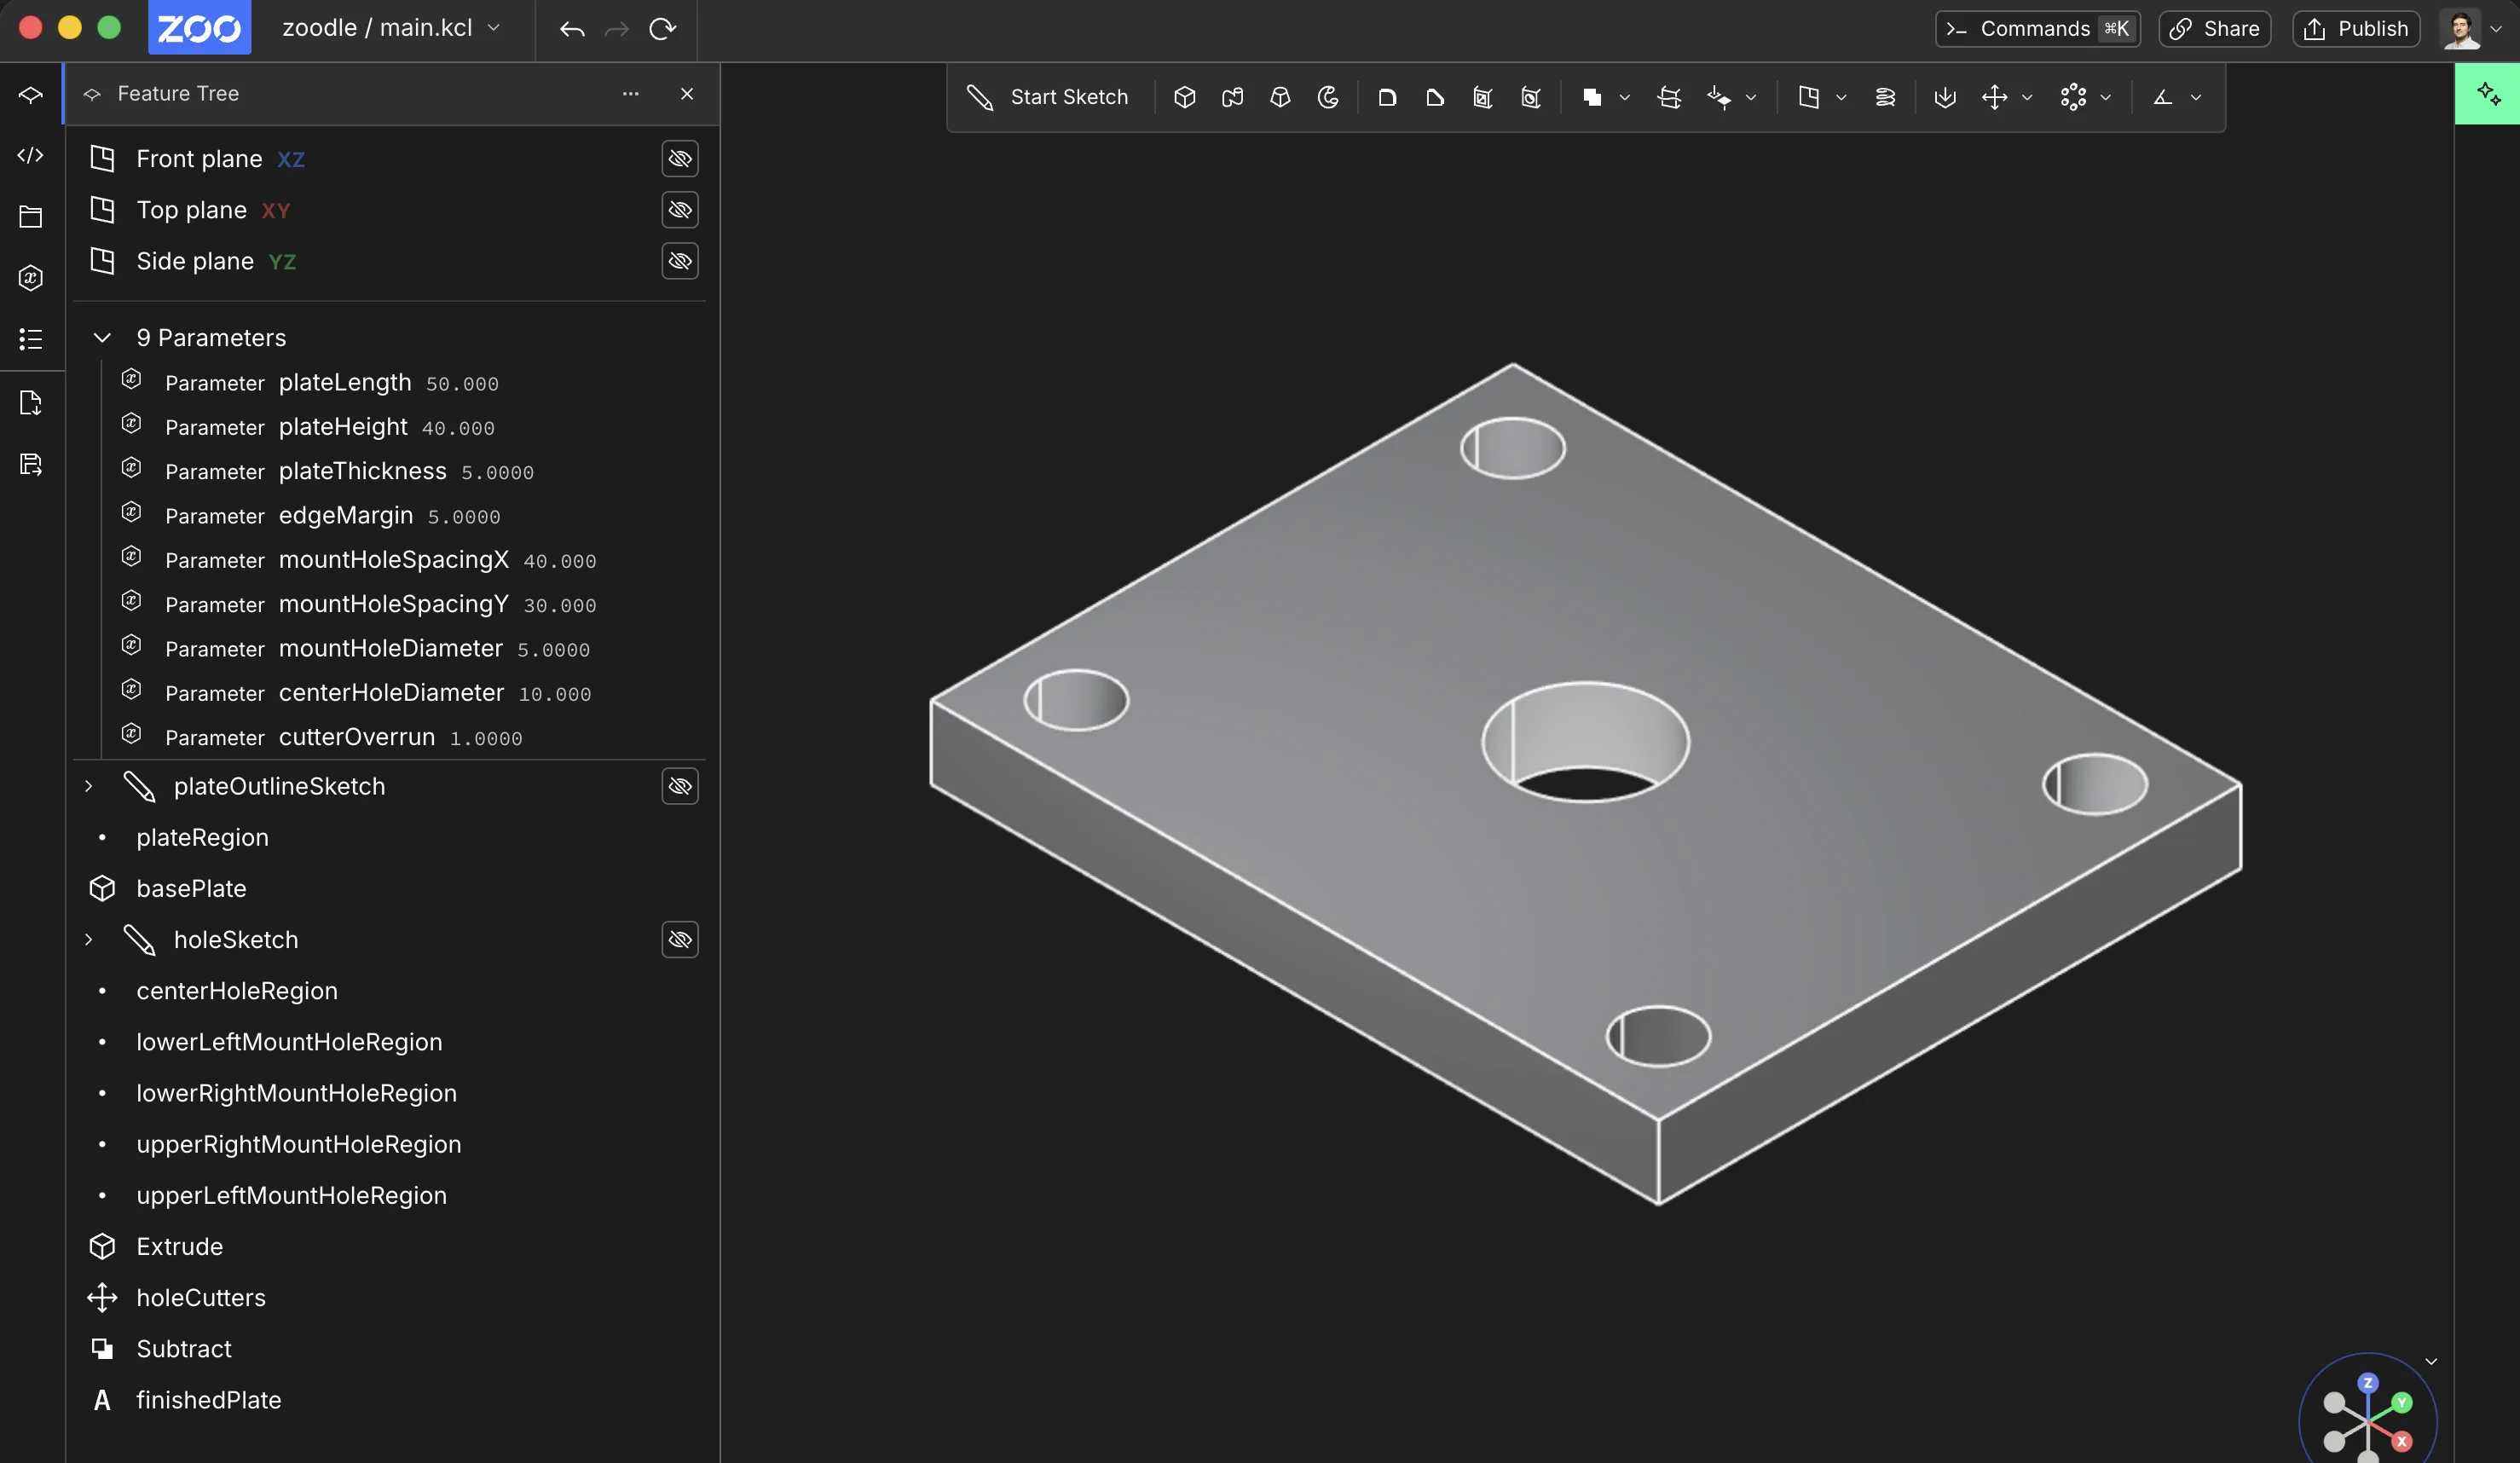Collapse the 9 Parameters group
2520x1463 pixels.
click(102, 338)
